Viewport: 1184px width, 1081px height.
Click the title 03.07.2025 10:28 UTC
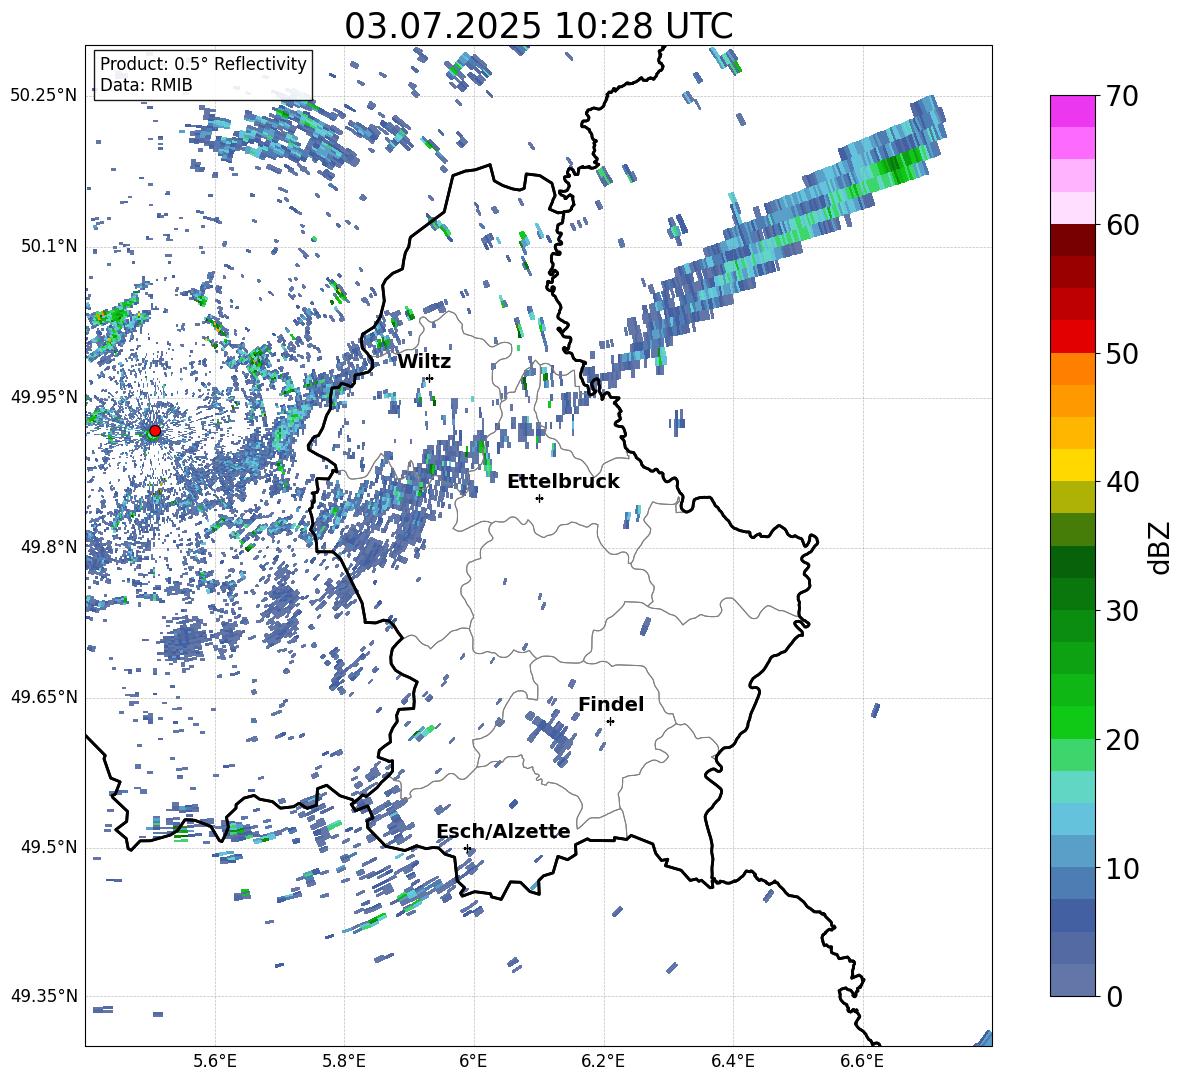538,26
